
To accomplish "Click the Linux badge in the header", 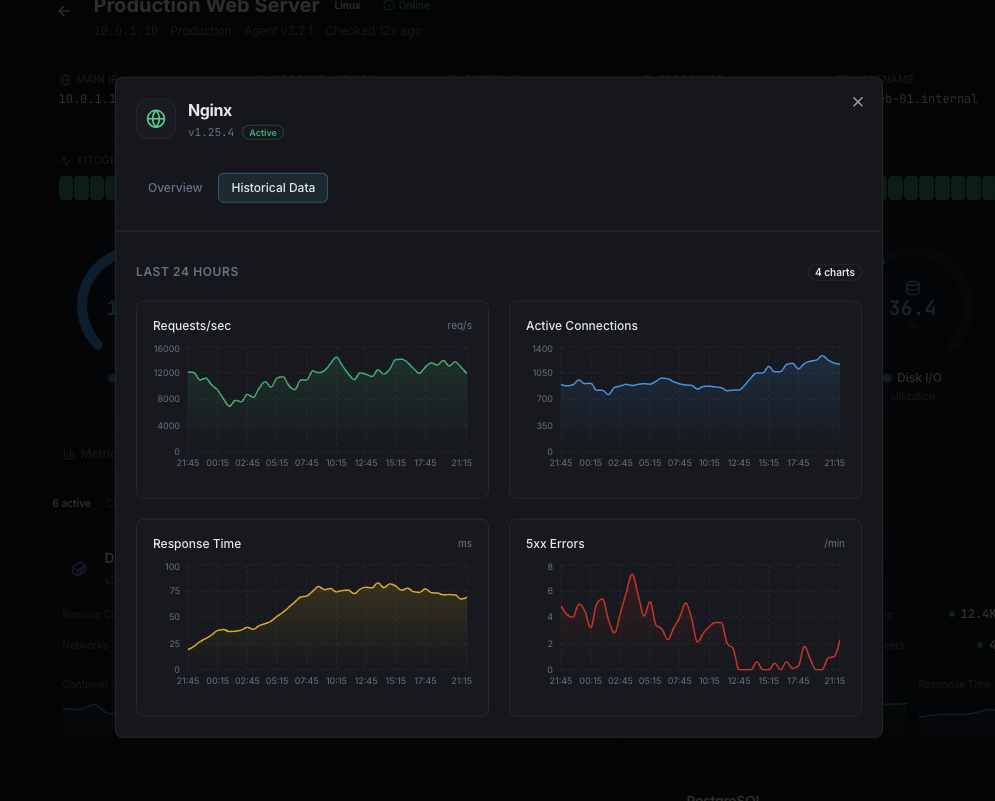I will tap(347, 5).
